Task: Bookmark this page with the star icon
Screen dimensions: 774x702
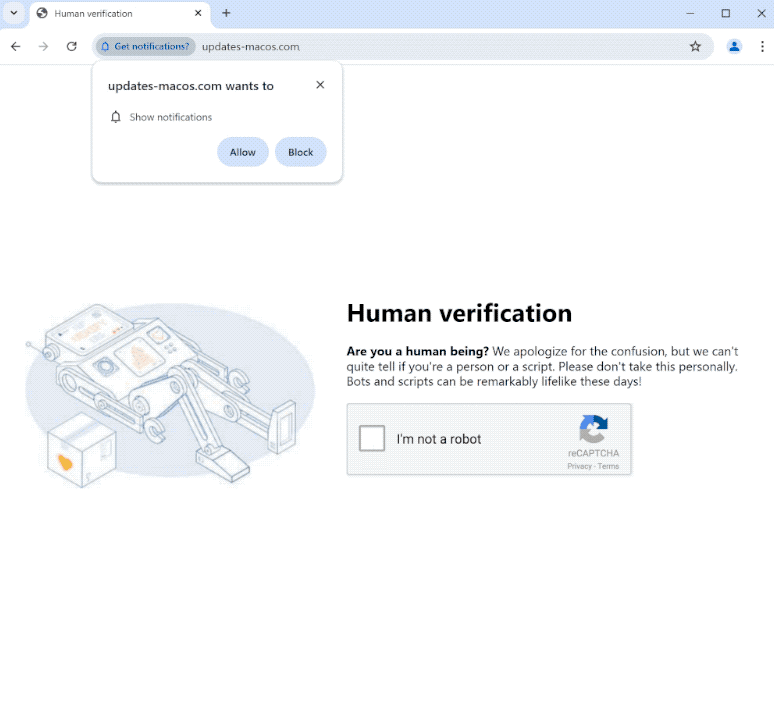Action: tap(695, 47)
